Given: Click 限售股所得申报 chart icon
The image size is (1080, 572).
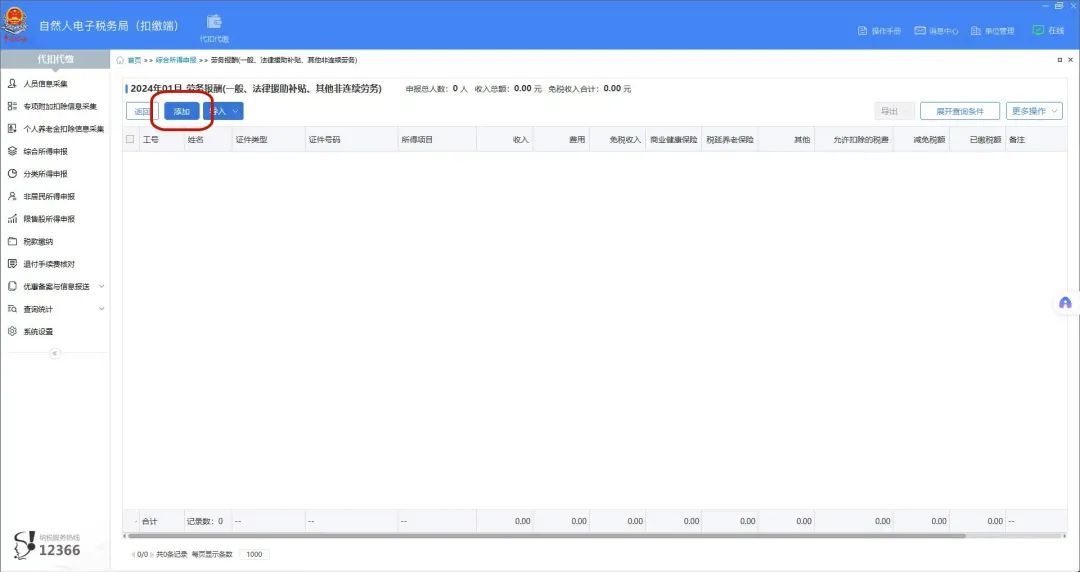Looking at the screenshot, I should [x=12, y=218].
